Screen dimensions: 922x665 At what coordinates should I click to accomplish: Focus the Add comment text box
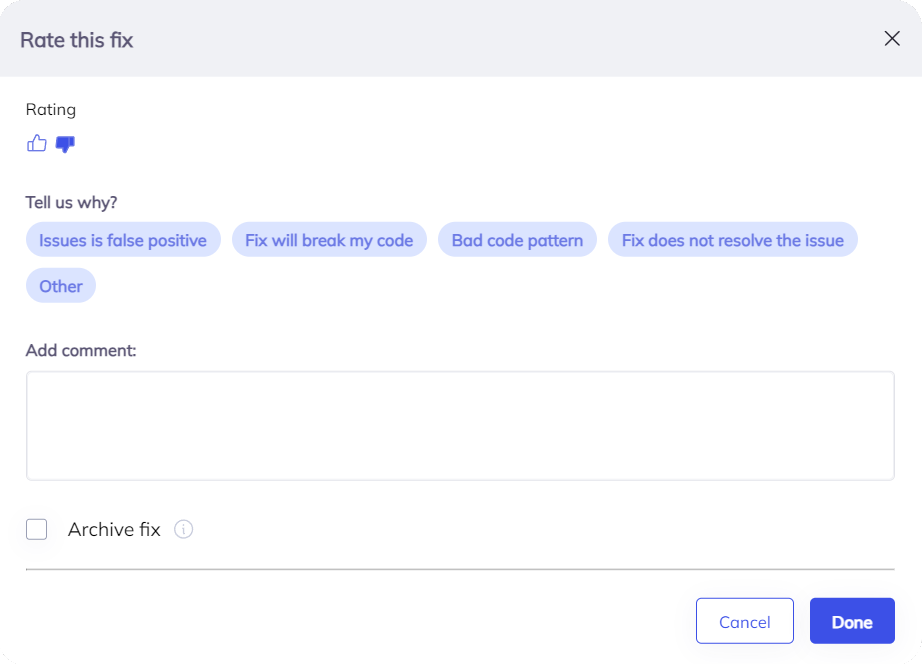[x=460, y=426]
